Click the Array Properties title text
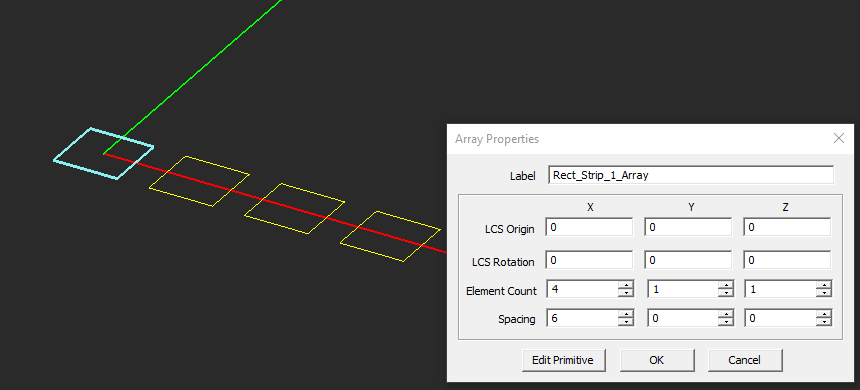The width and height of the screenshot is (860, 390). (497, 139)
